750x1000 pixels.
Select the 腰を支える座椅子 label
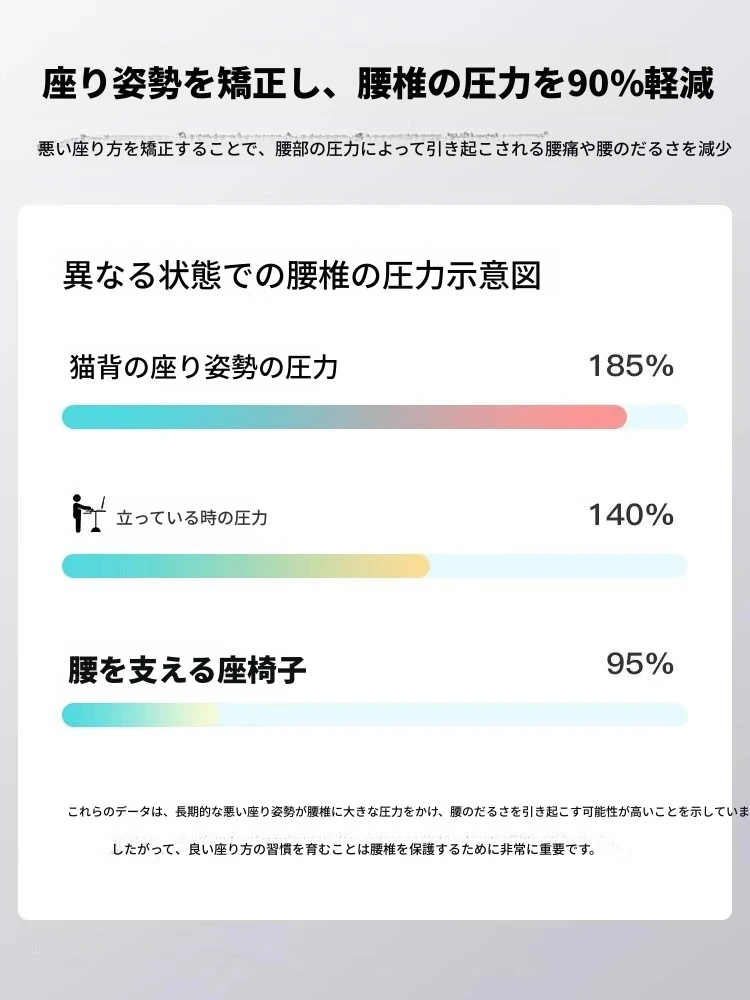click(x=188, y=670)
